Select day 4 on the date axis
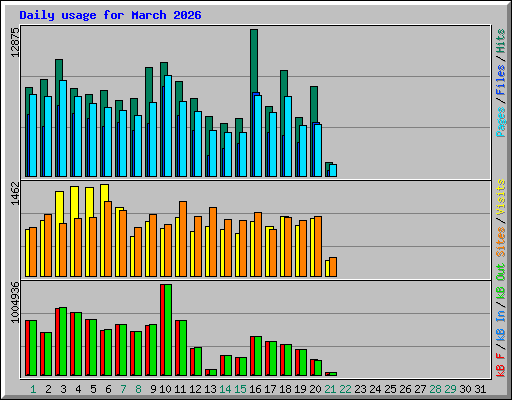Screen dimensions: 512x400 pyautogui.click(x=78, y=389)
